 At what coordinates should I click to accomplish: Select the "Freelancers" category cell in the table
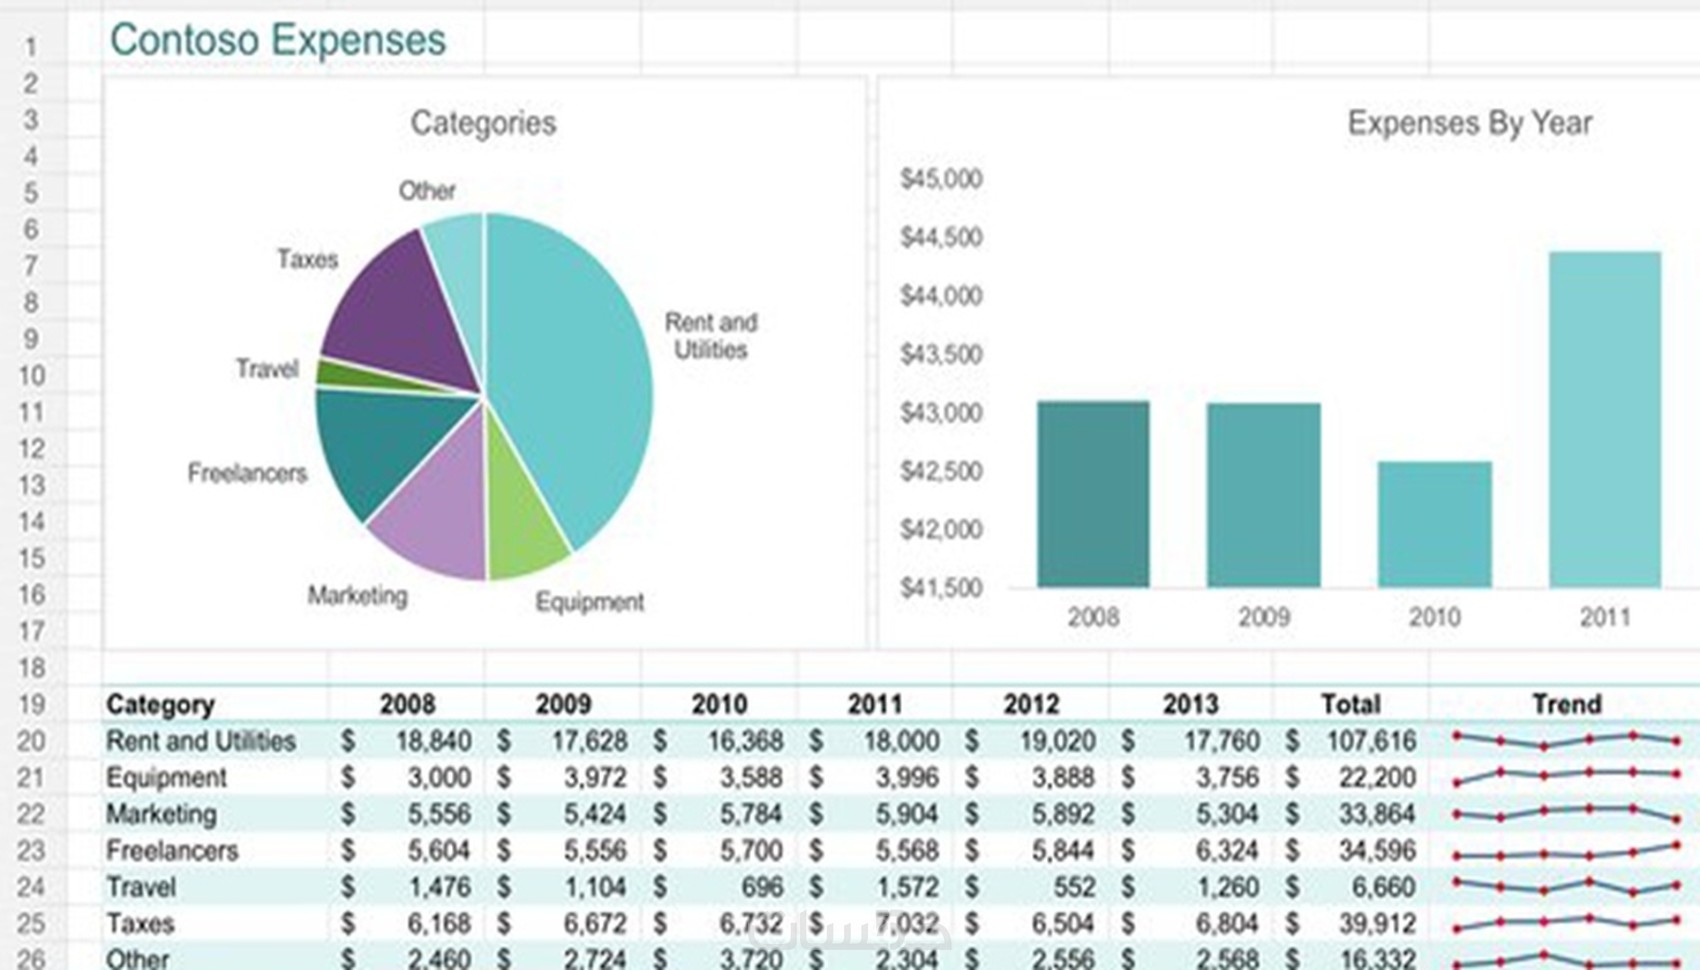215,851
